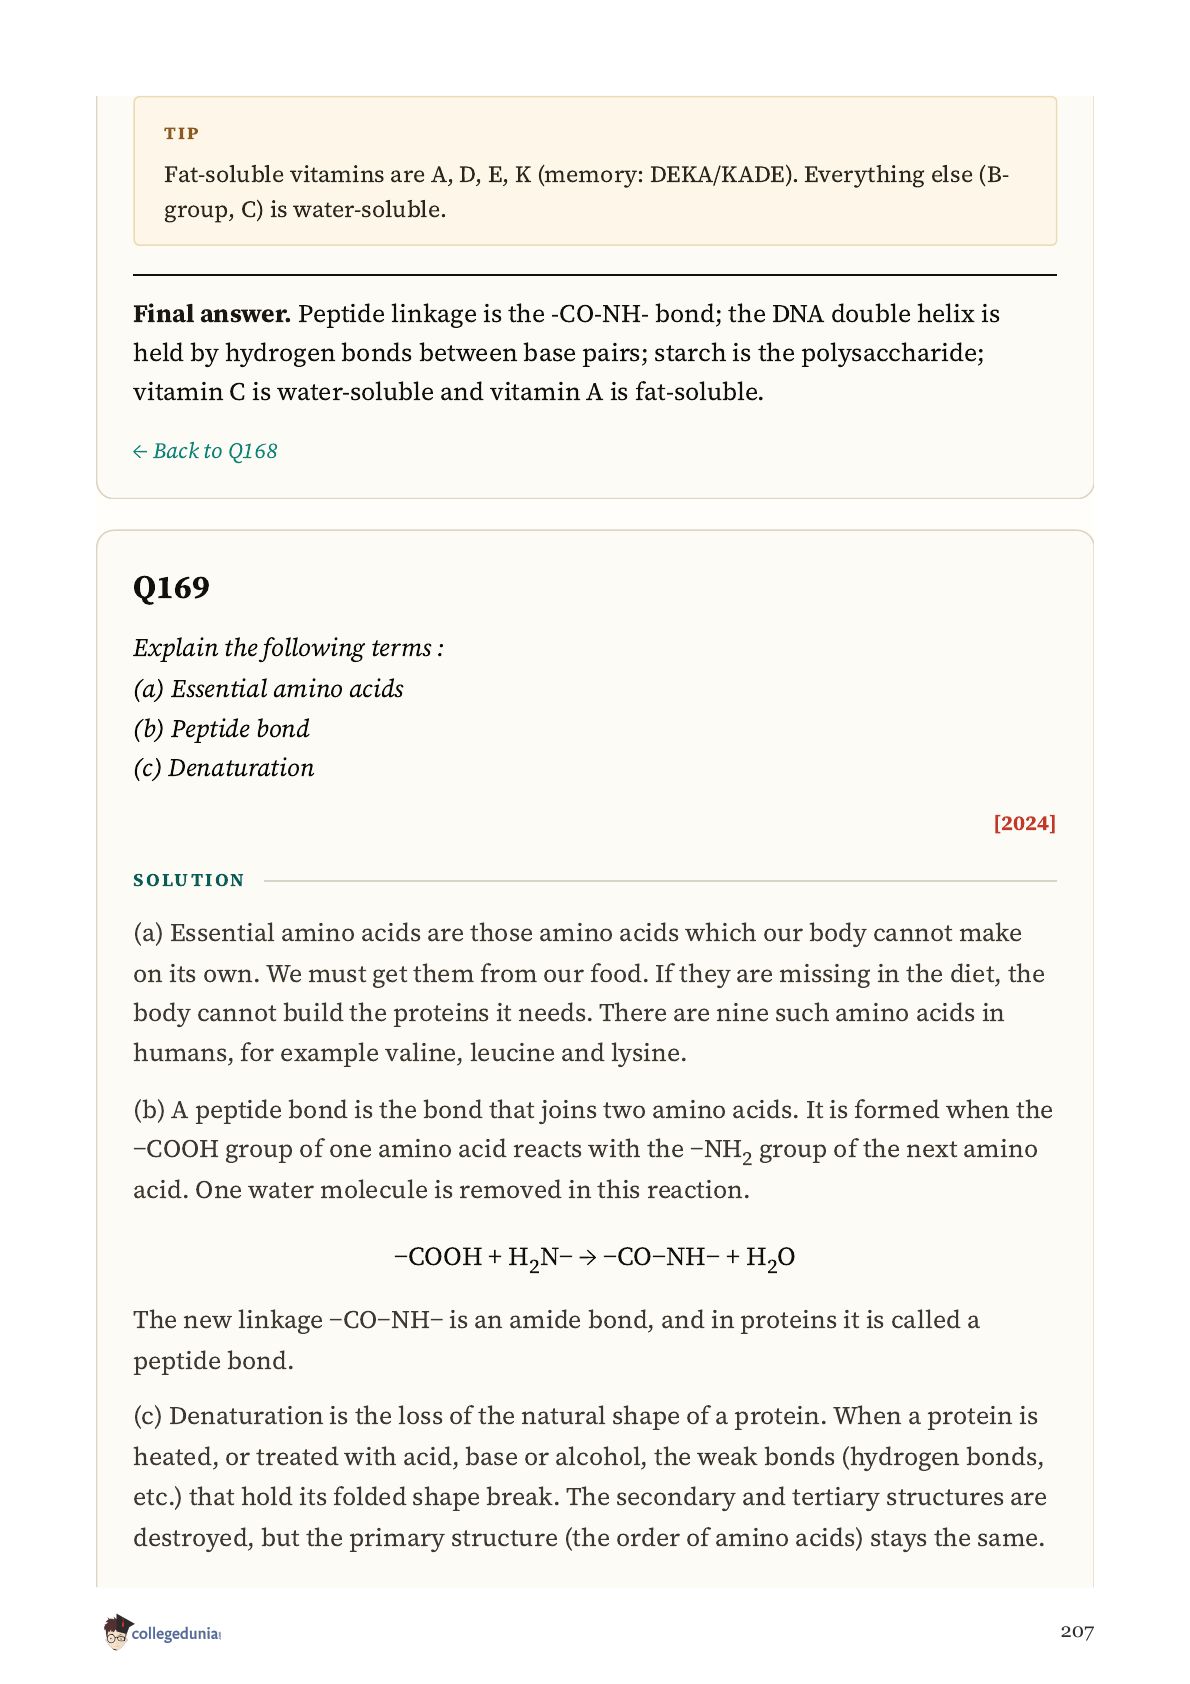The height and width of the screenshot is (1684, 1190).
Task: Click the collegedunia mascot logo icon
Action: pyautogui.click(x=117, y=1632)
